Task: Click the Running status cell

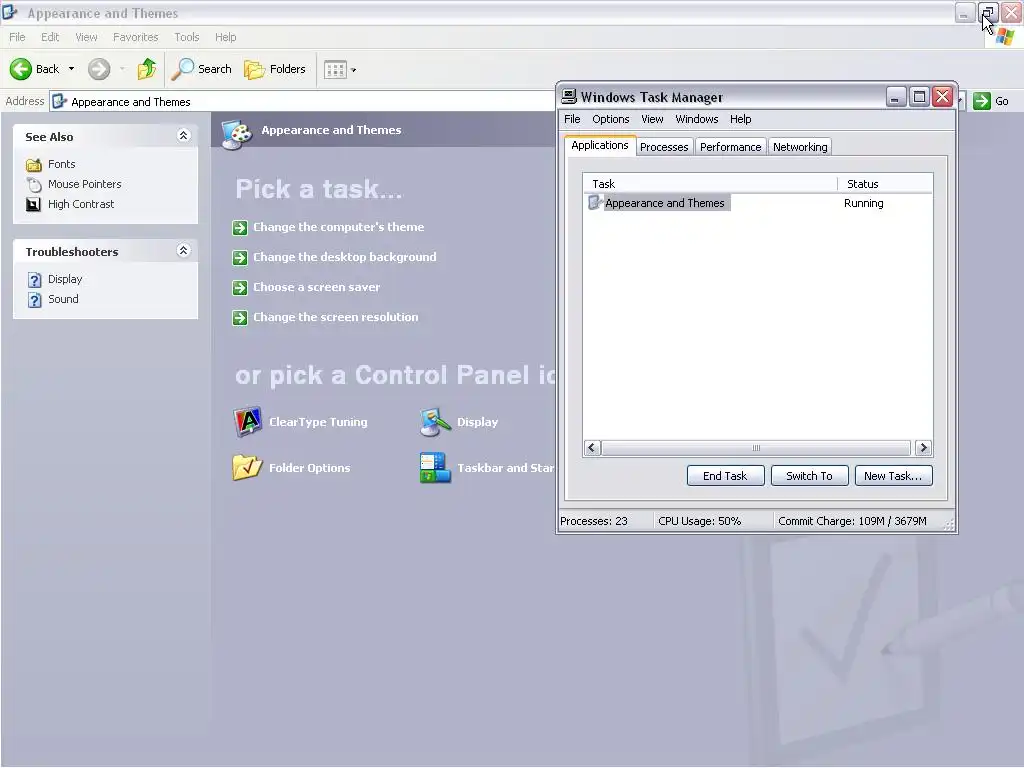Action: pyautogui.click(x=863, y=203)
